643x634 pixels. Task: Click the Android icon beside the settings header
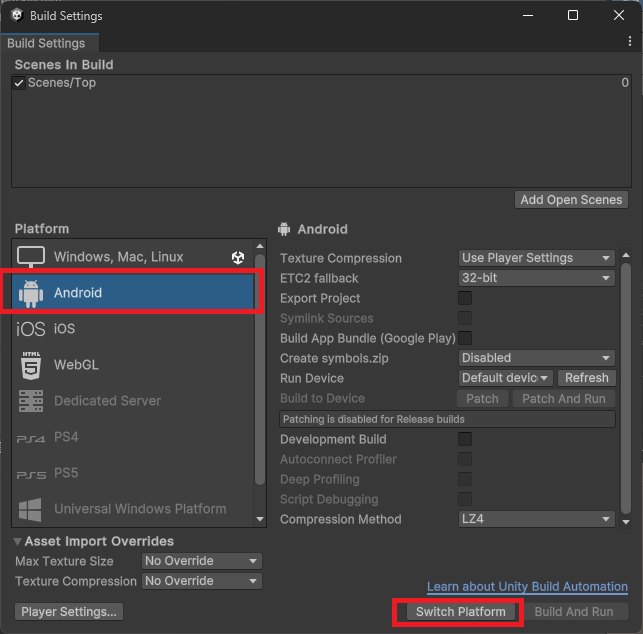click(284, 229)
